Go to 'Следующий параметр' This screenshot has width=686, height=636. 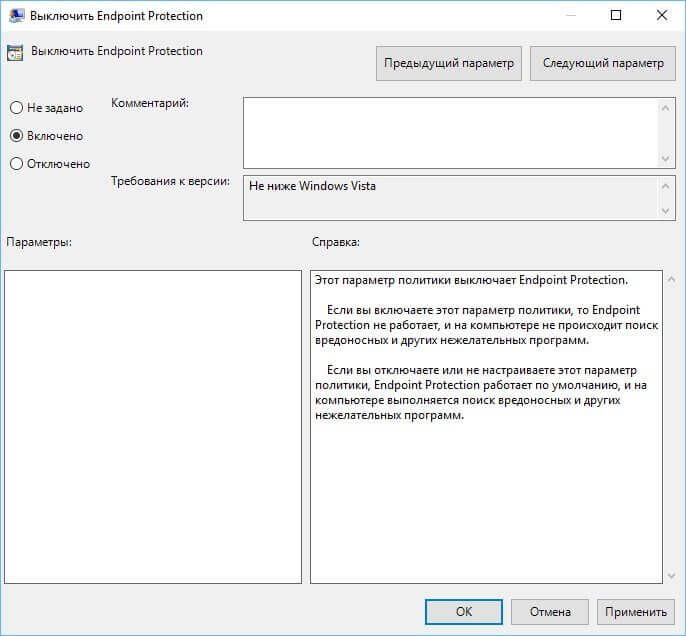pos(603,63)
